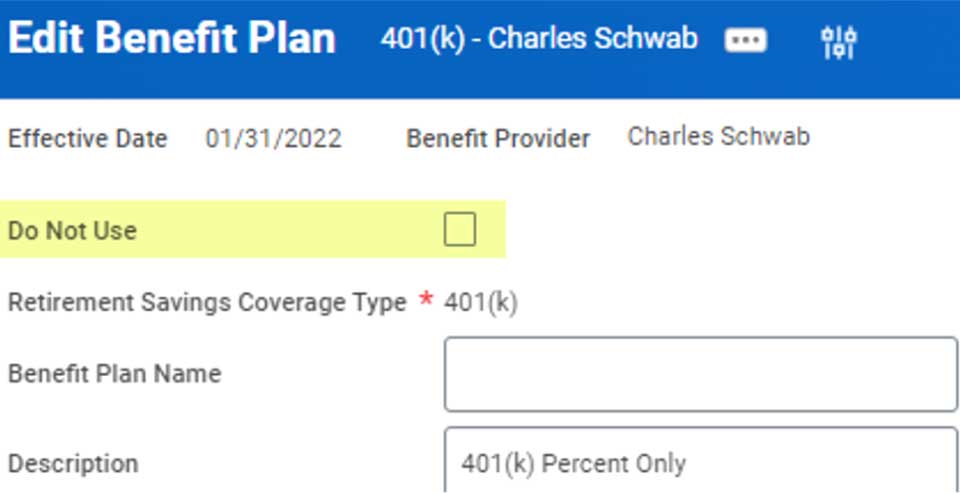Click the Do Not Use label
The height and width of the screenshot is (493, 960).
(72, 231)
